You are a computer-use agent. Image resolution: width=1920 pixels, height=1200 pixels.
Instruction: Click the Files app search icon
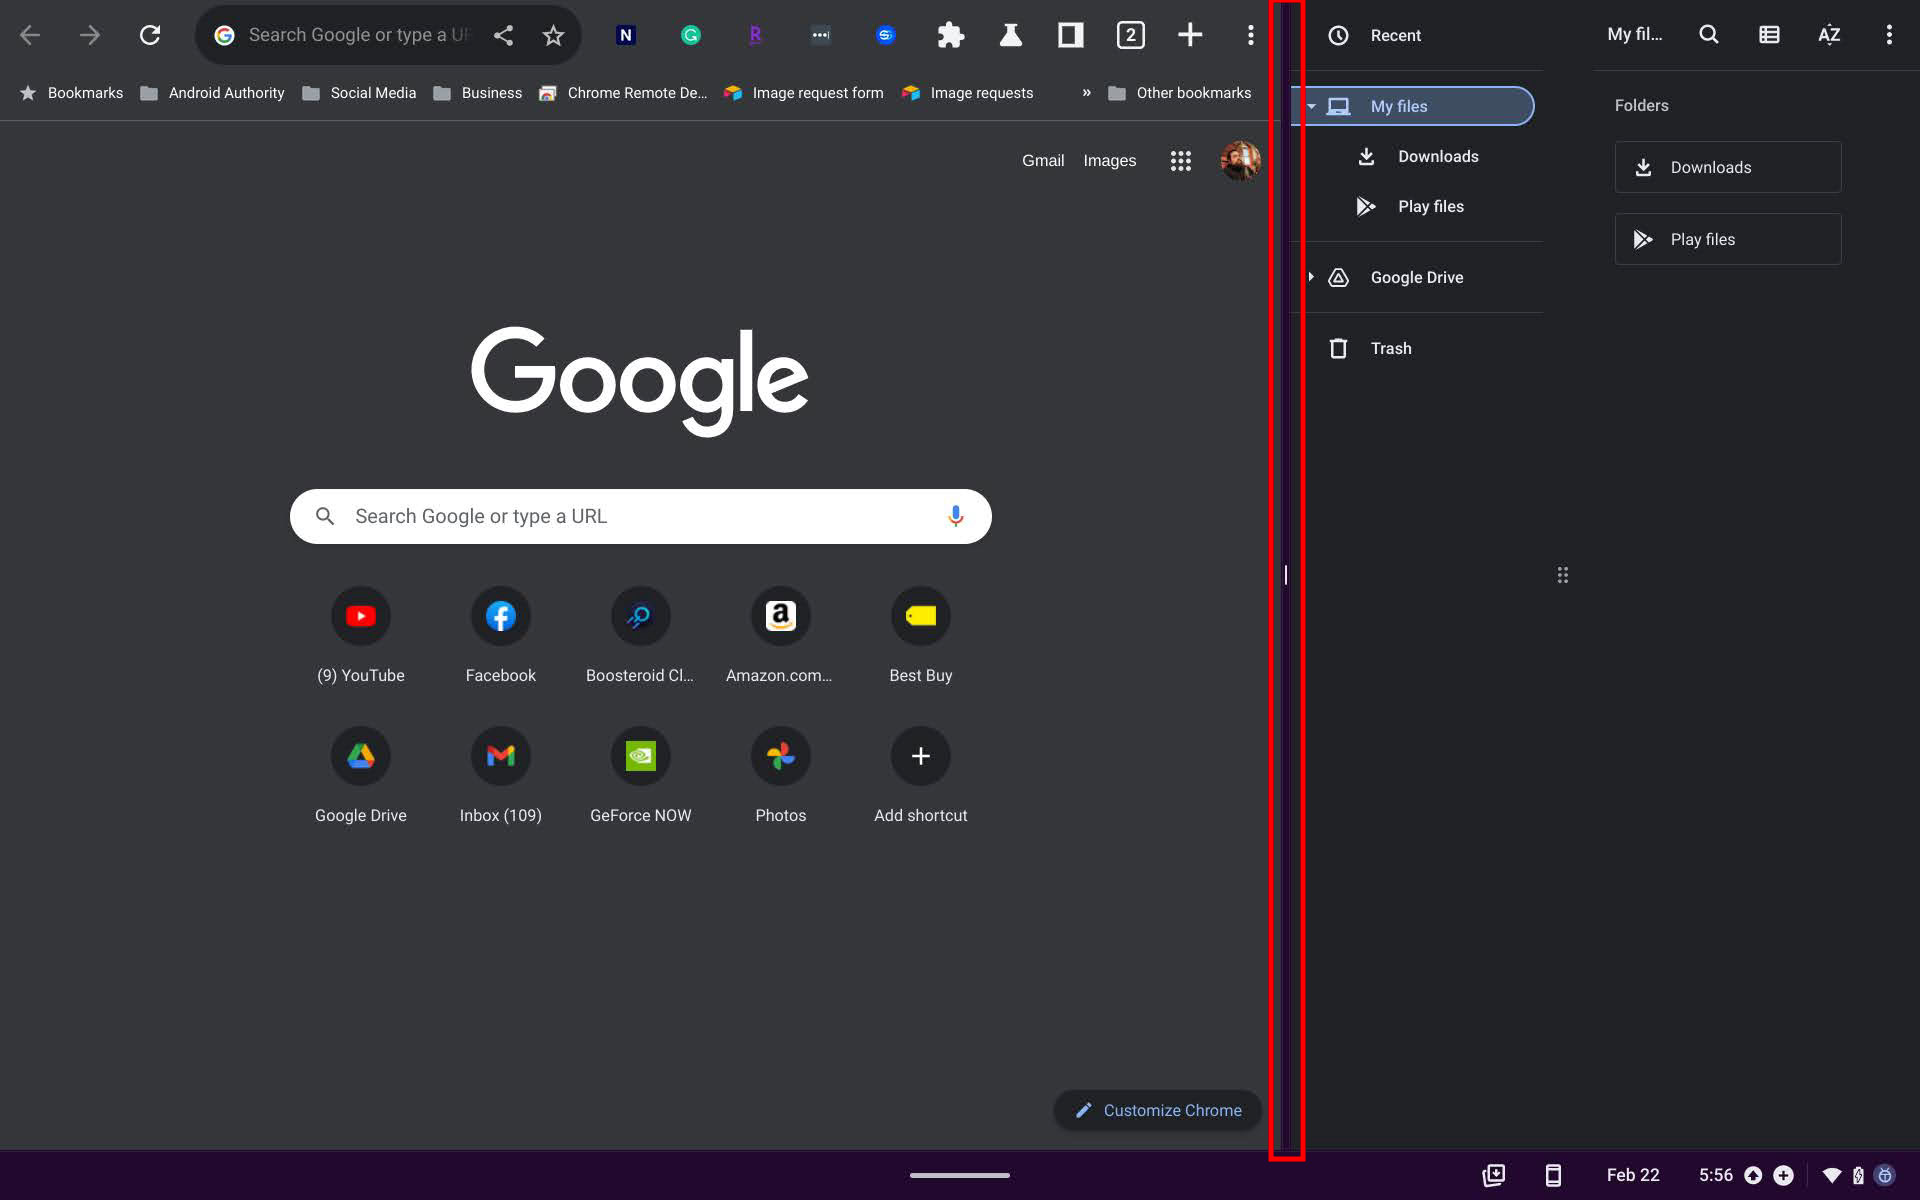click(1708, 35)
